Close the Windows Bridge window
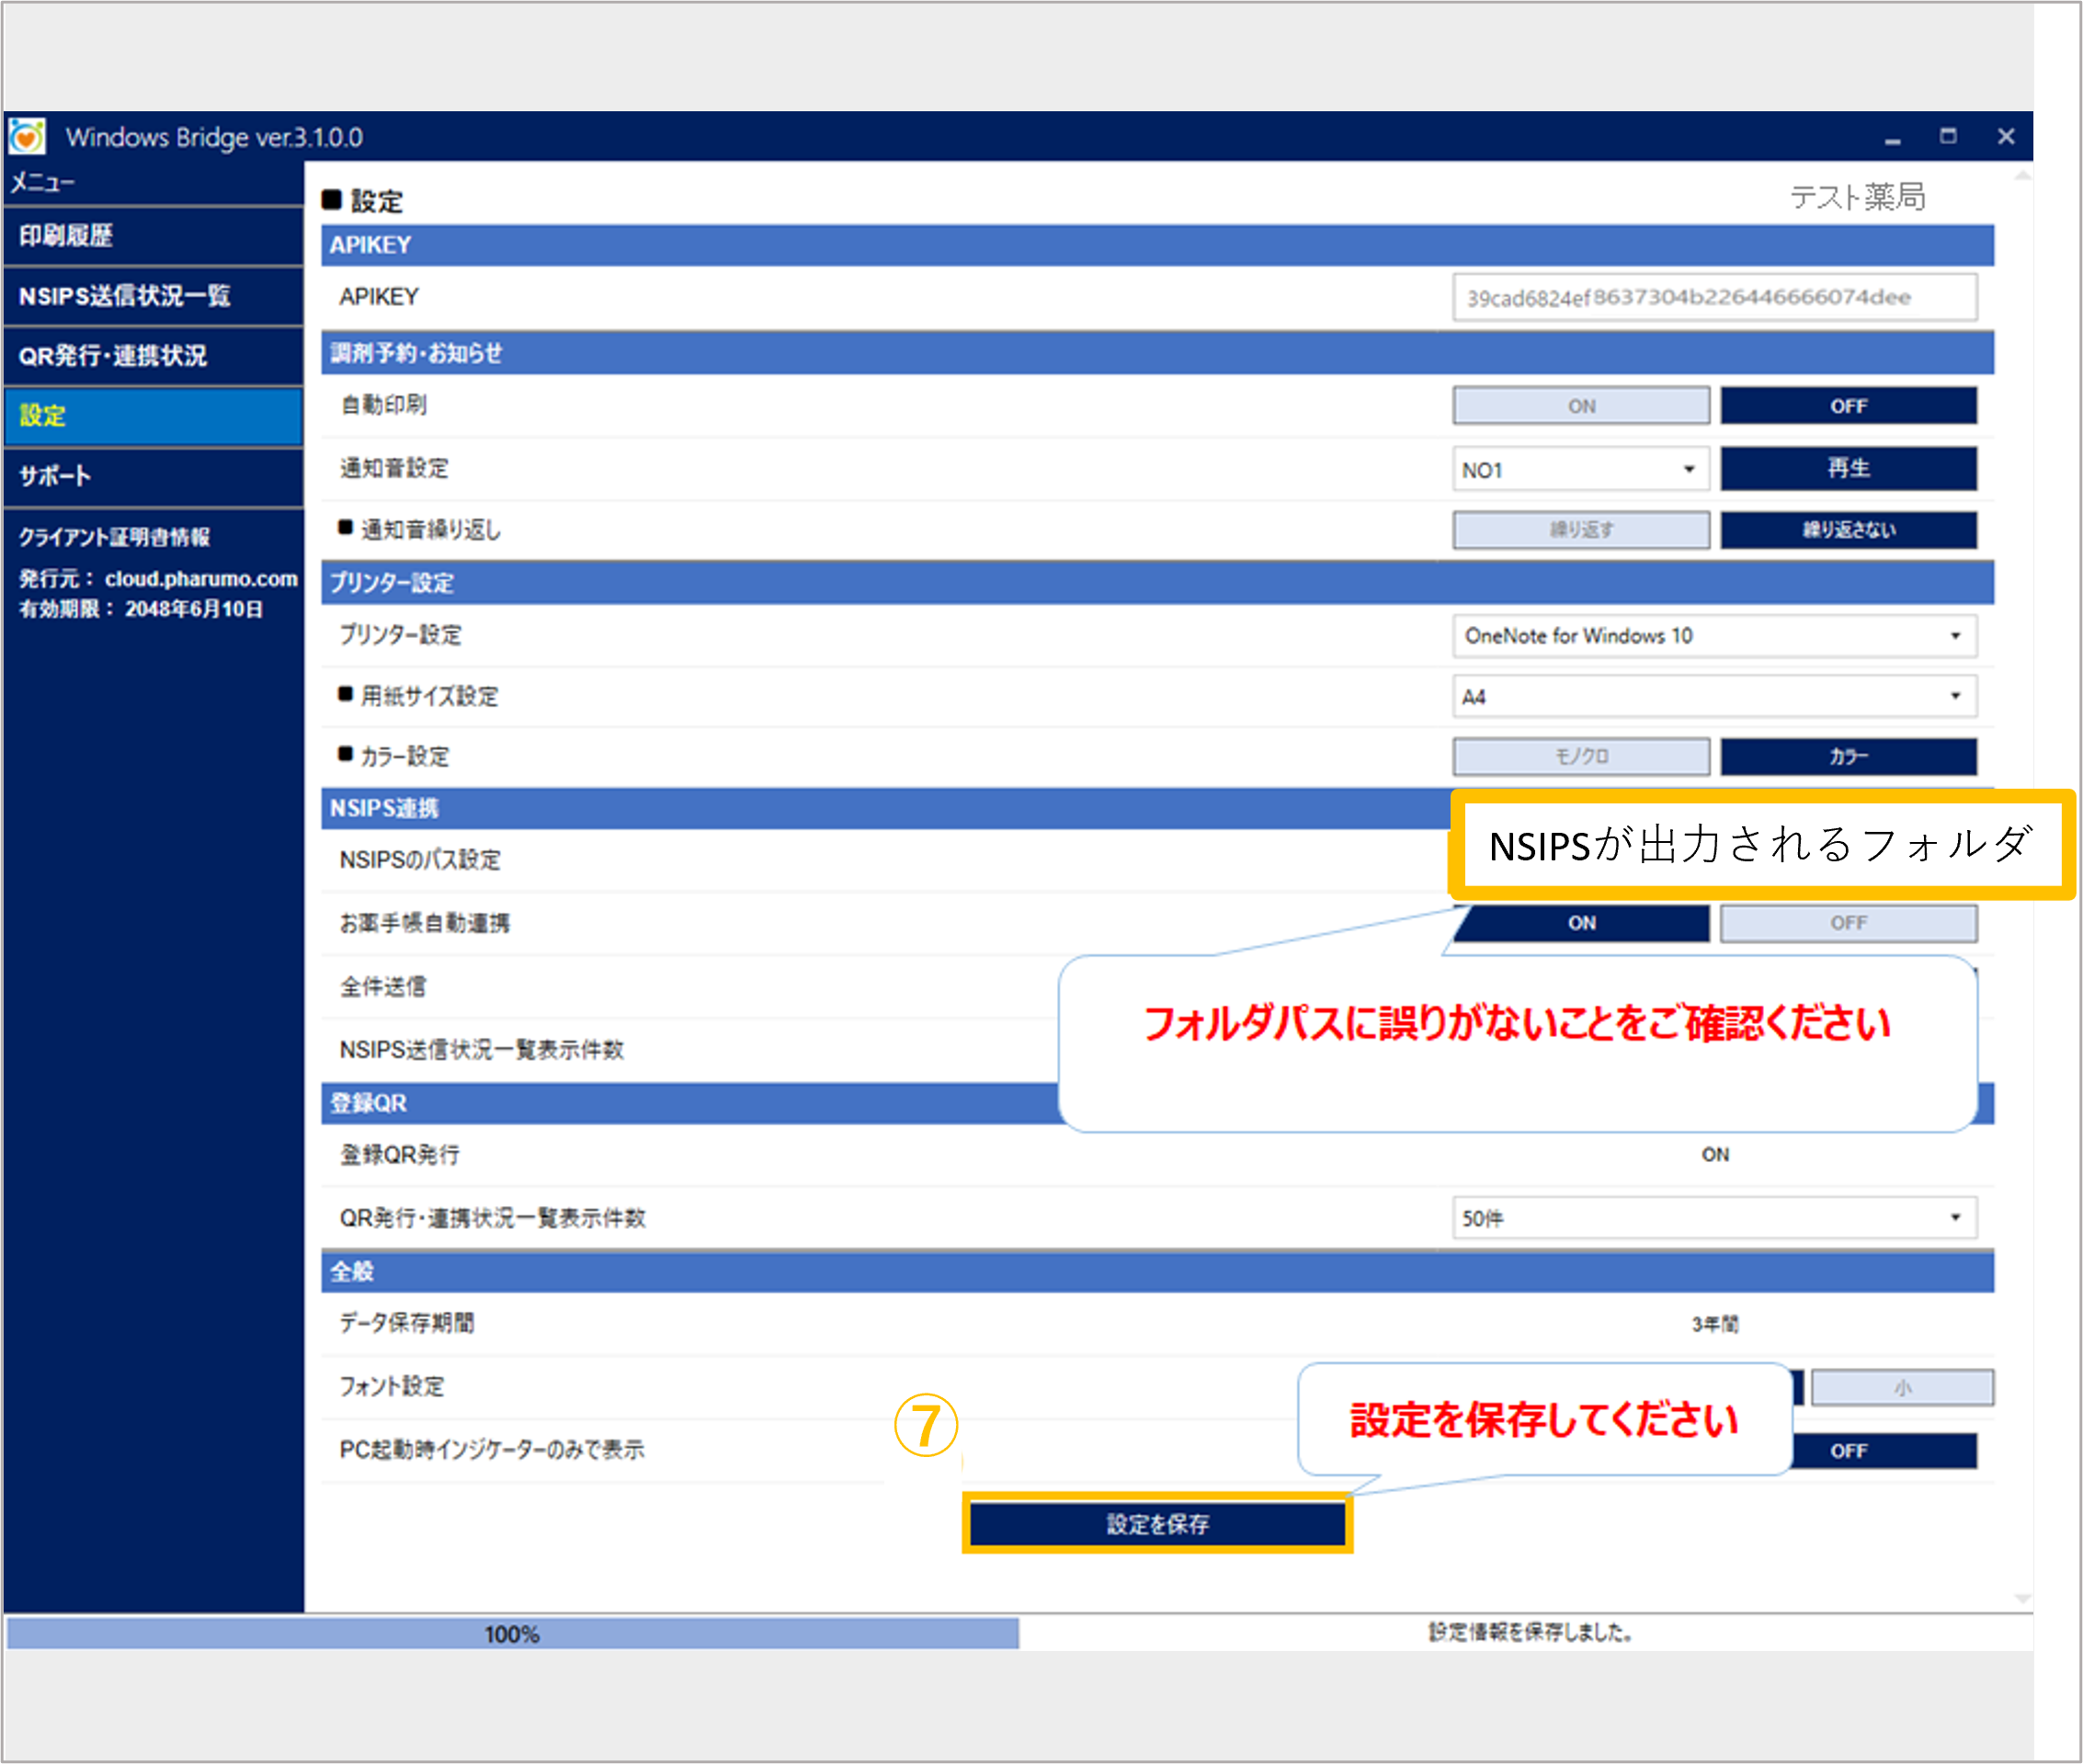The height and width of the screenshot is (1764, 2083). pos(2006,136)
